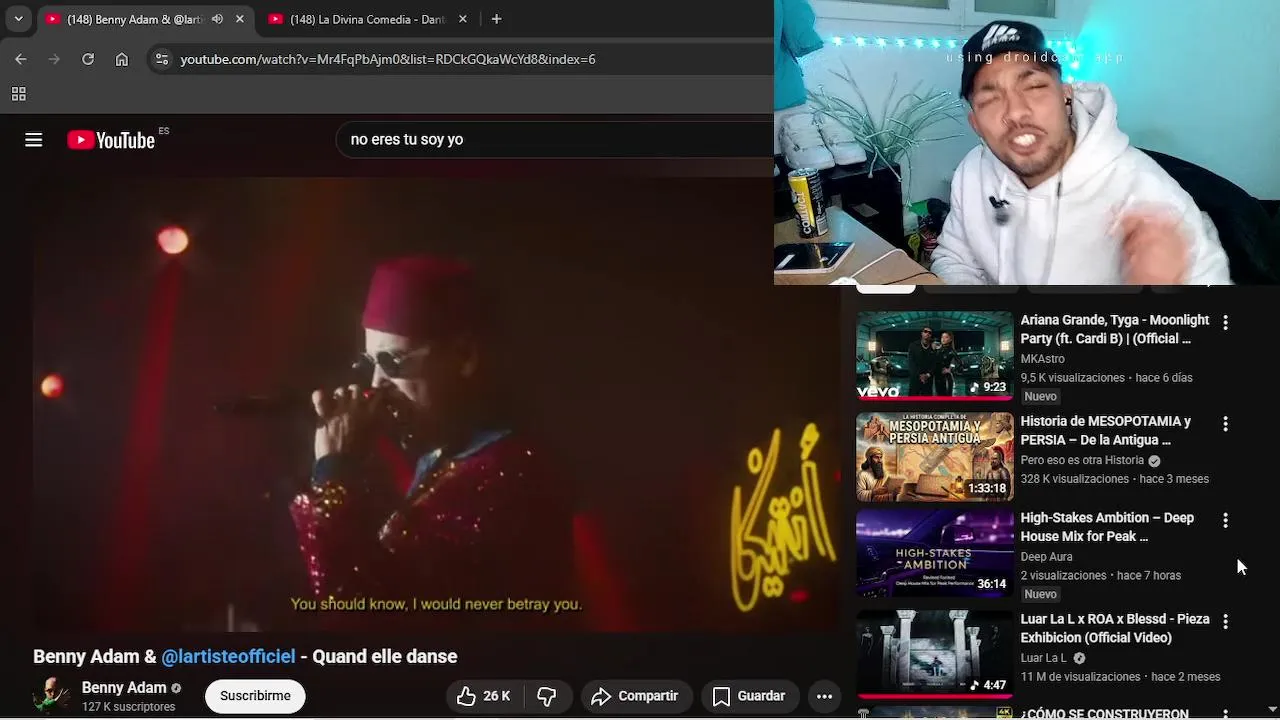Open Pero eso es otra Historia channel
The width and height of the screenshot is (1280, 720).
point(1082,460)
